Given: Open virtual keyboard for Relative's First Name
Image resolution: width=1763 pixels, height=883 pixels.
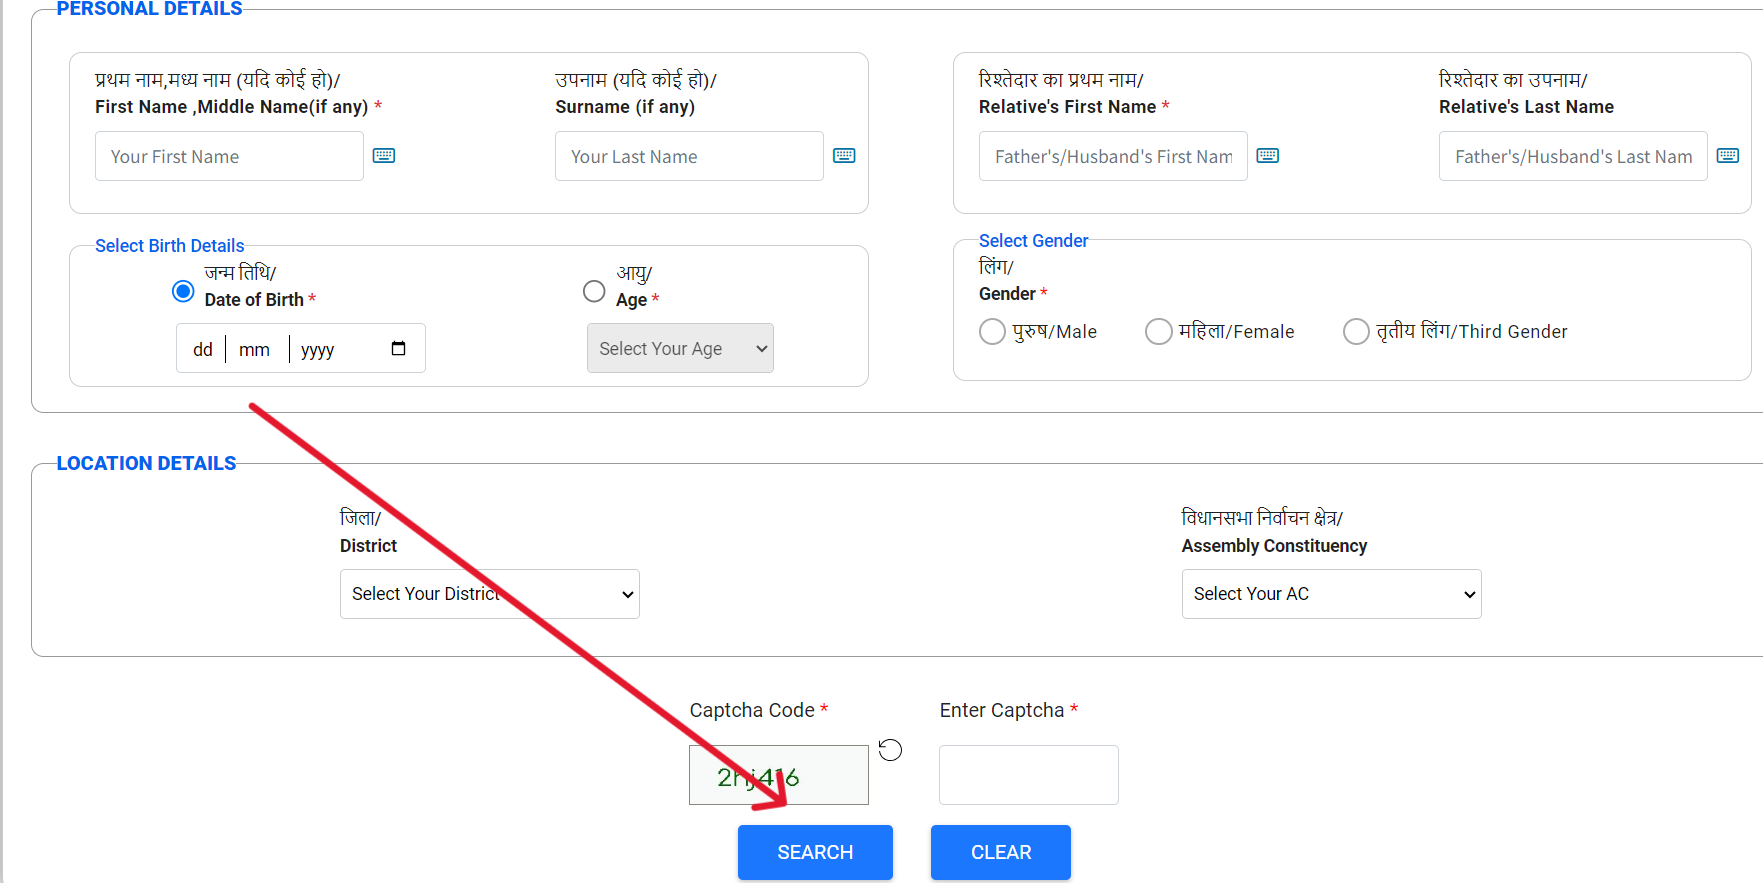Looking at the screenshot, I should coord(1267,156).
